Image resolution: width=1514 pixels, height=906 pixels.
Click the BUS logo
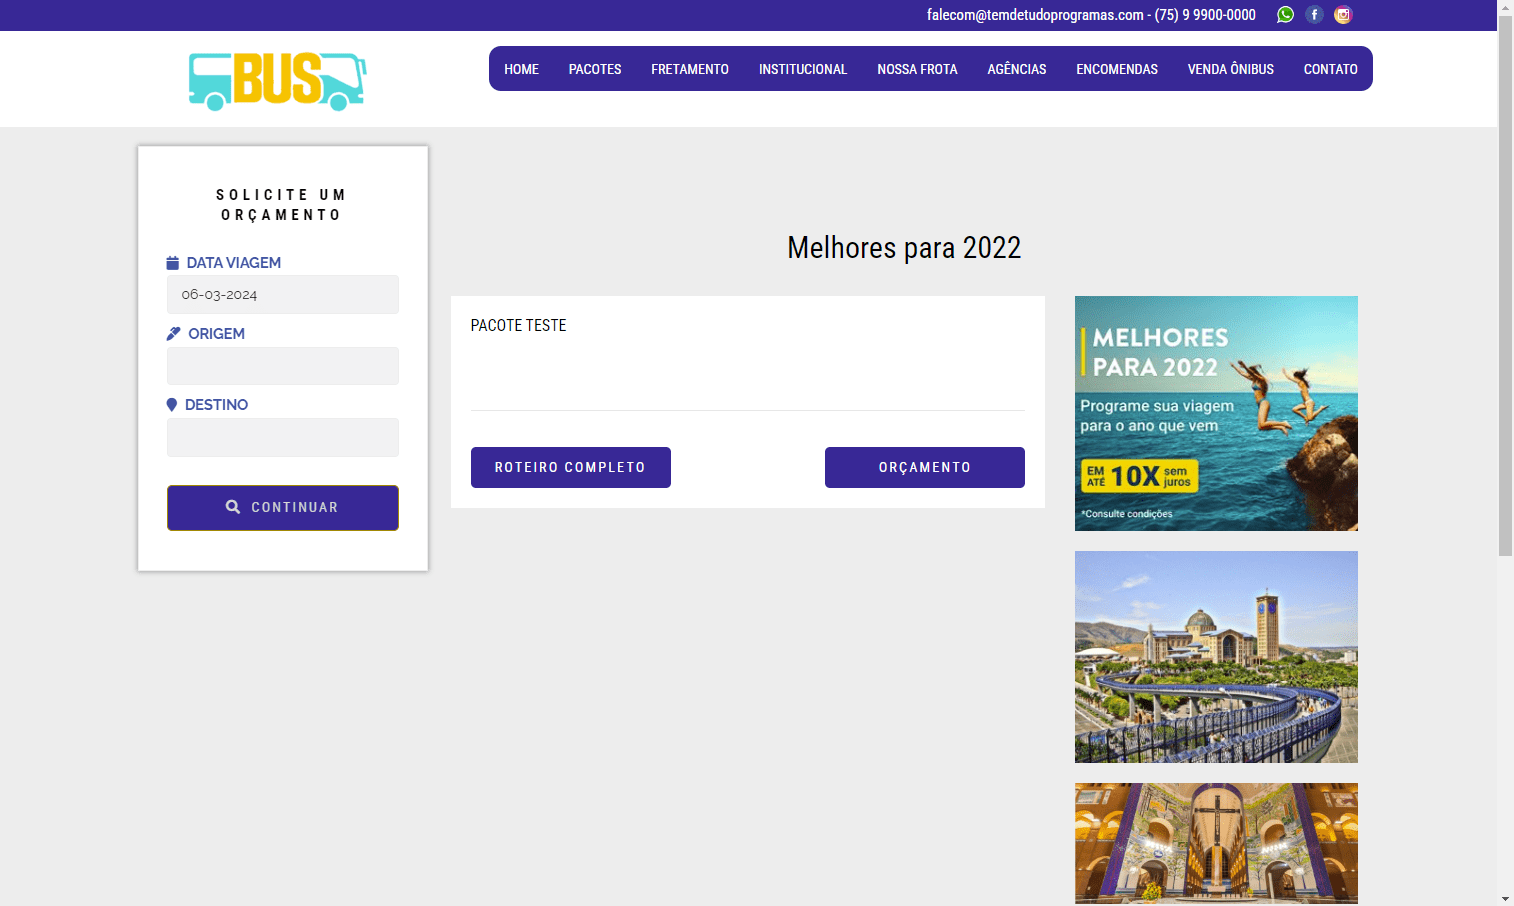tap(277, 80)
